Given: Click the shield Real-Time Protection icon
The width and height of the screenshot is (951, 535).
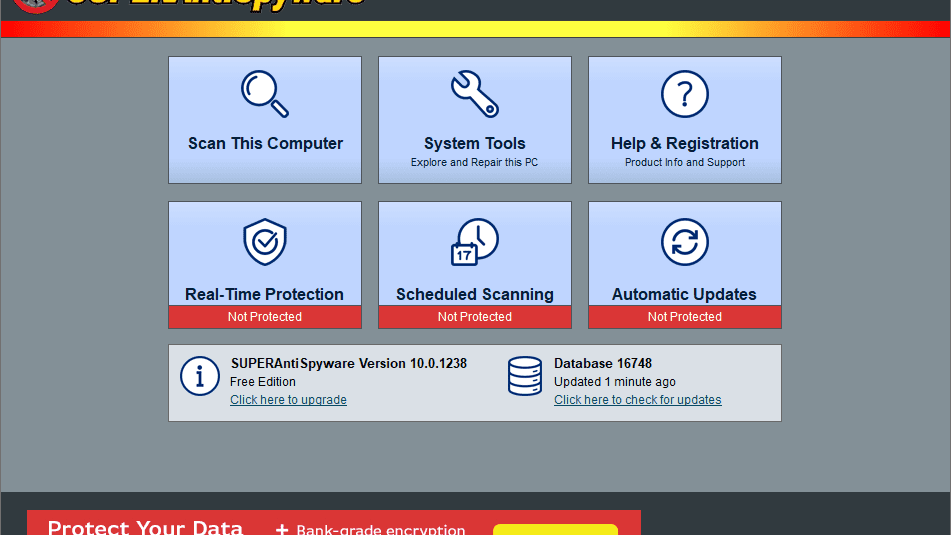Looking at the screenshot, I should [265, 242].
